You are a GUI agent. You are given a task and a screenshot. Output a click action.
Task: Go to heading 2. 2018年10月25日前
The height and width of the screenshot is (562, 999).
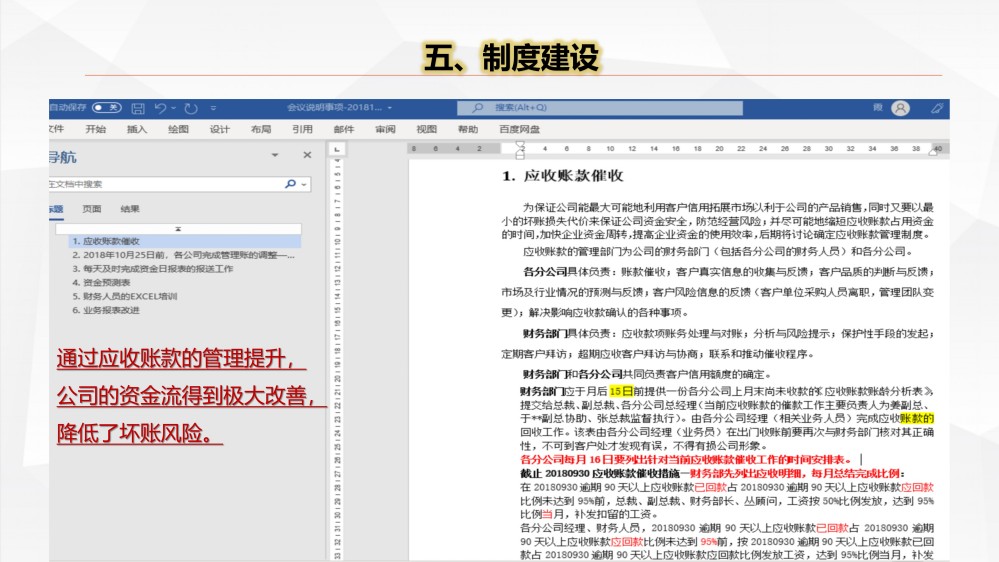(x=184, y=255)
